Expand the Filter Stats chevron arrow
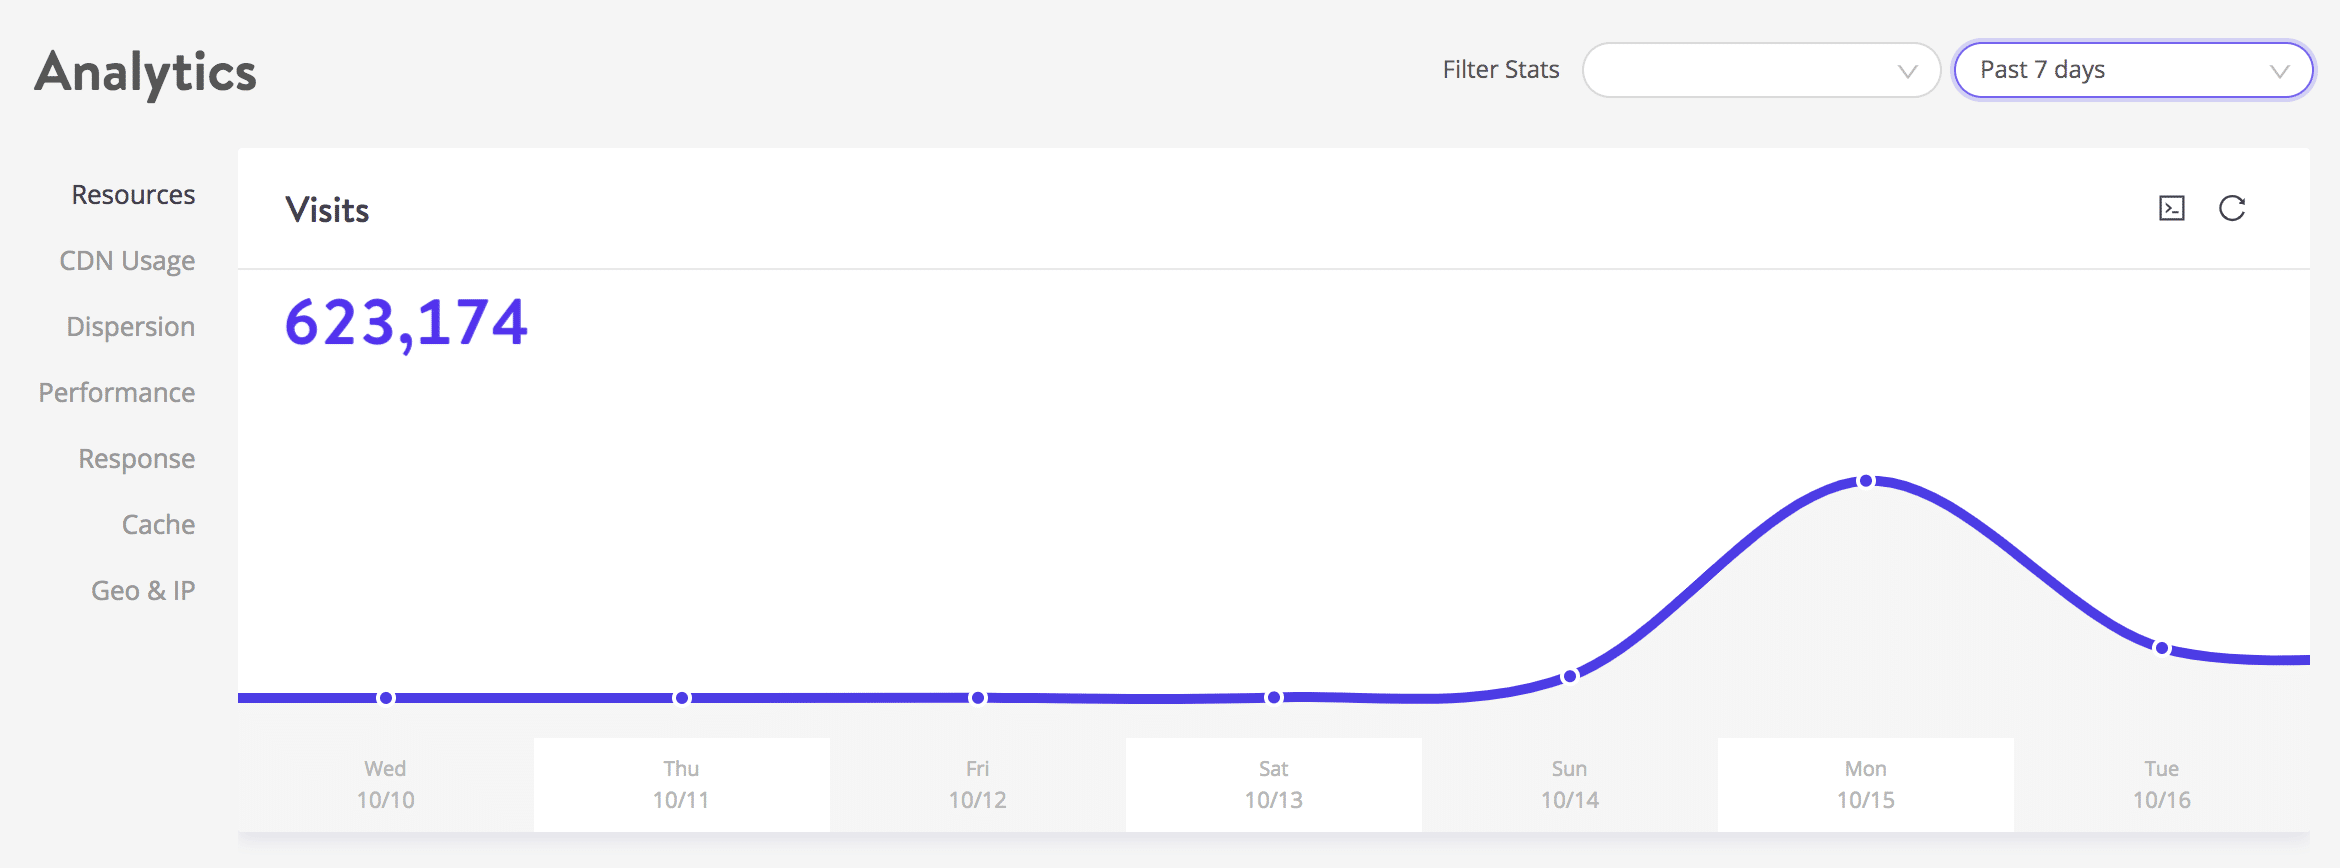This screenshot has height=868, width=2340. click(x=1906, y=70)
